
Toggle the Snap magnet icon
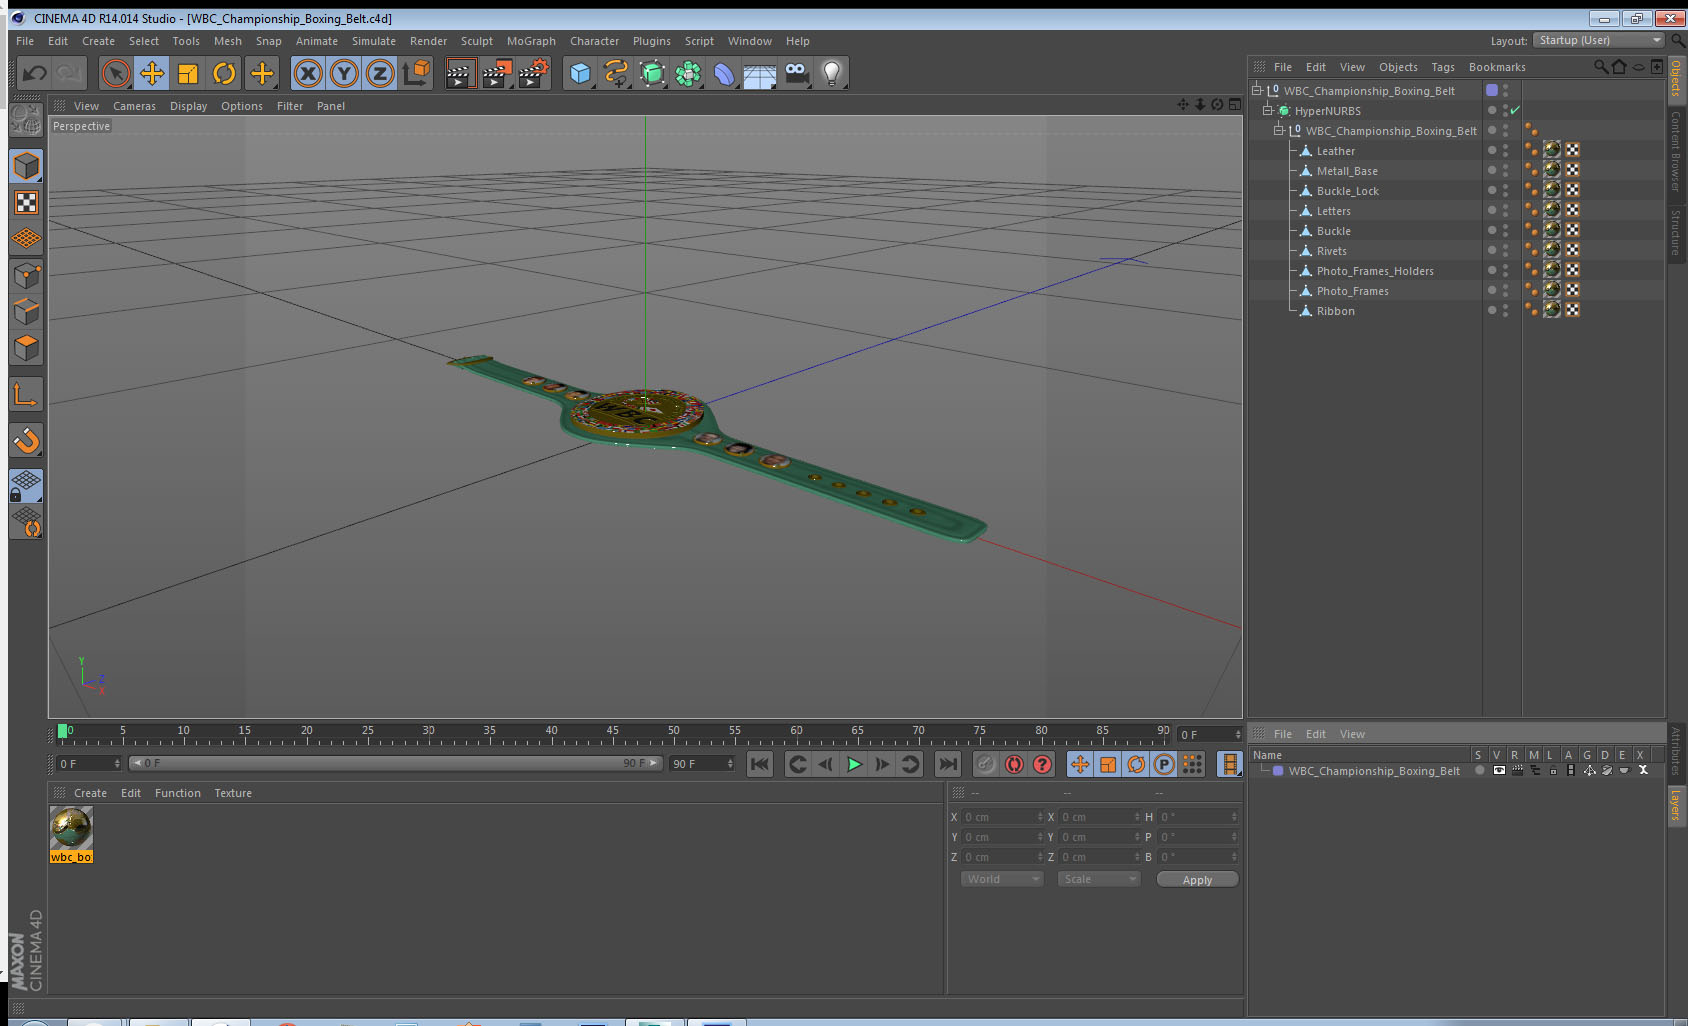27,441
